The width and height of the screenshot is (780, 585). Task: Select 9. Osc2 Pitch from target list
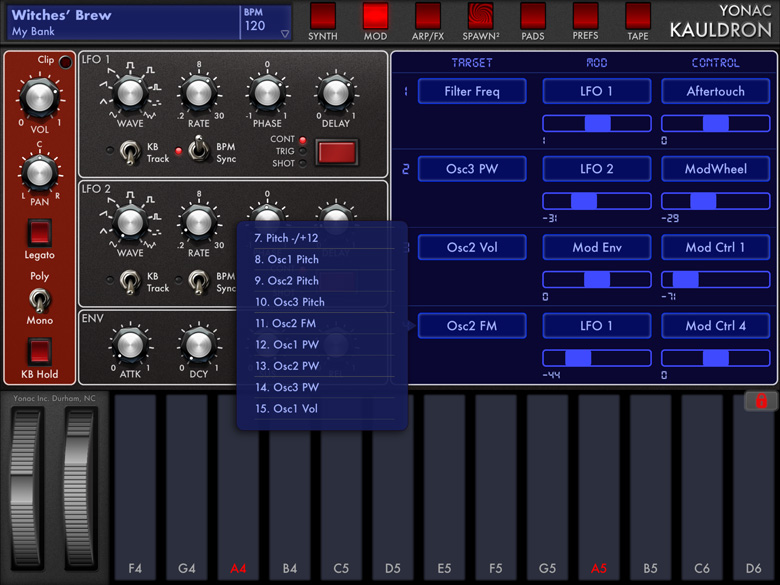point(323,281)
